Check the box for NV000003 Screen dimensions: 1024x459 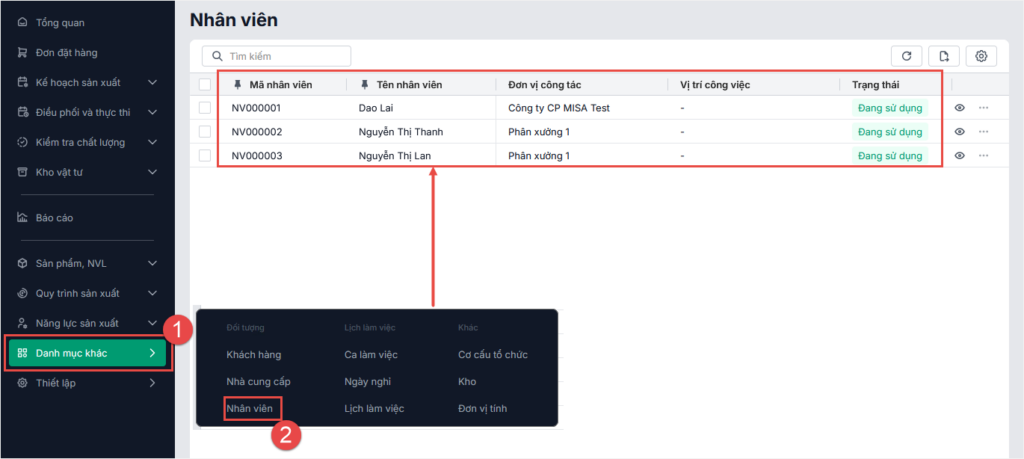click(205, 155)
